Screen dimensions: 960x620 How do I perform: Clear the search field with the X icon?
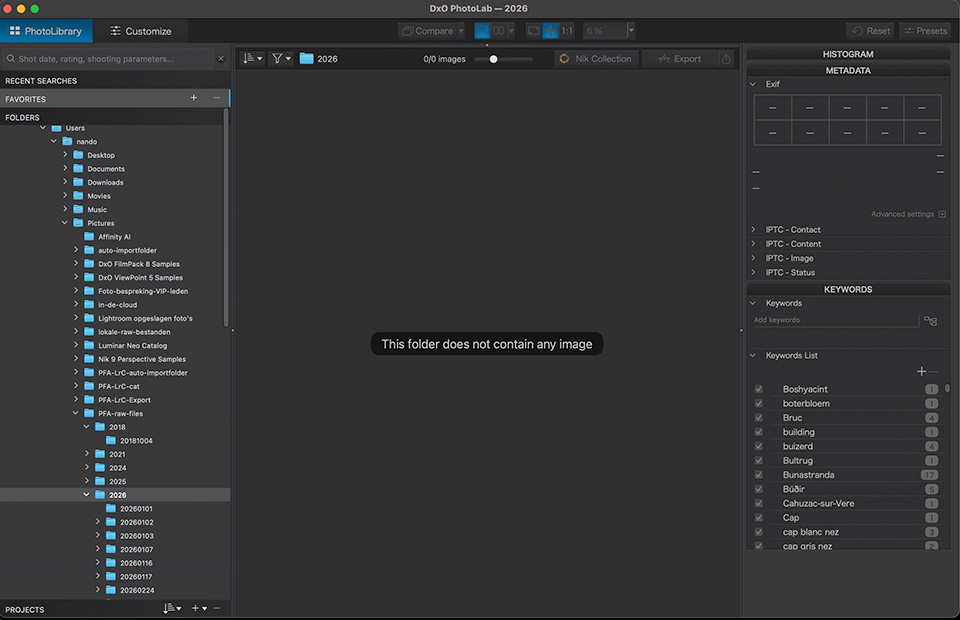[221, 59]
